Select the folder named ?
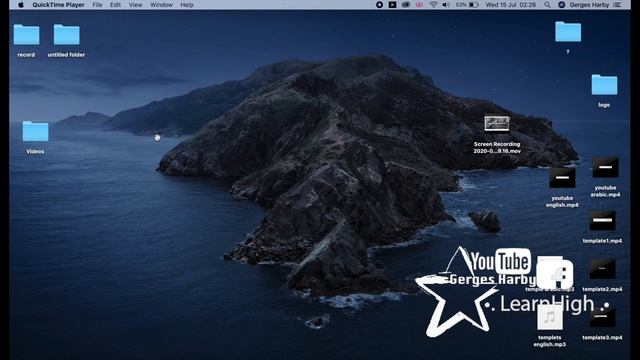 [x=568, y=32]
